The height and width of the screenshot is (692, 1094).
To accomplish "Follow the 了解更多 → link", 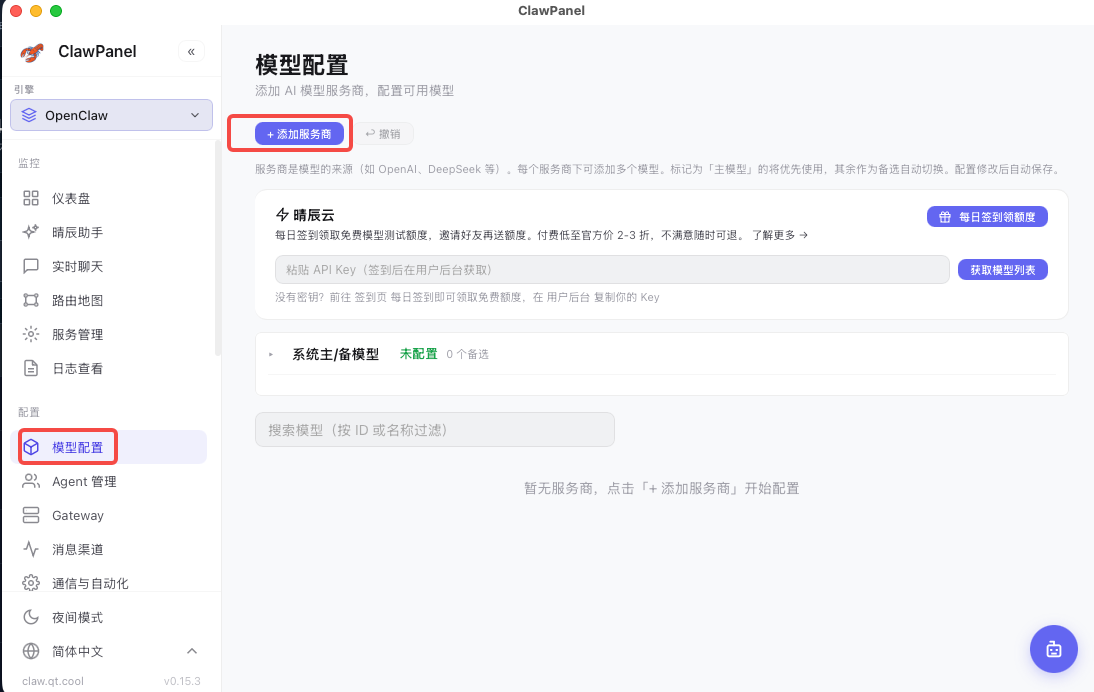I will click(x=780, y=235).
